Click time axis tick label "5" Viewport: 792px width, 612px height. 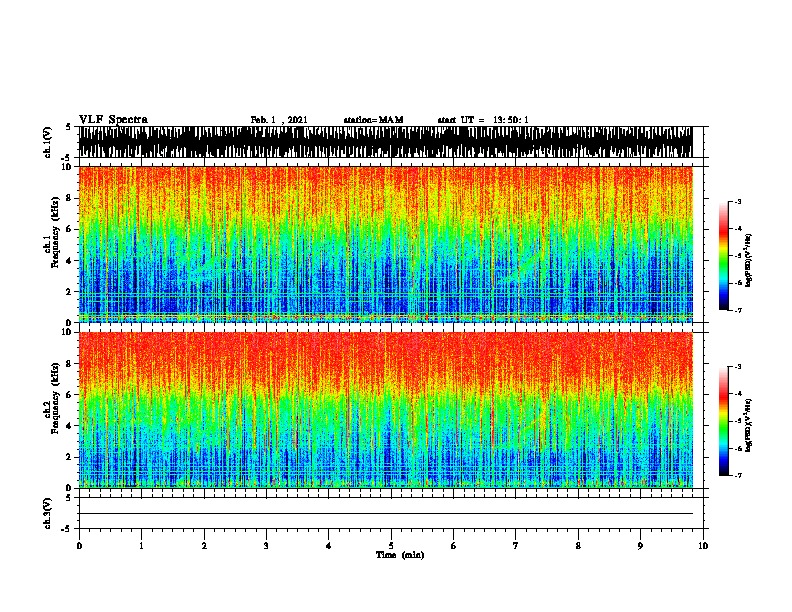391,546
